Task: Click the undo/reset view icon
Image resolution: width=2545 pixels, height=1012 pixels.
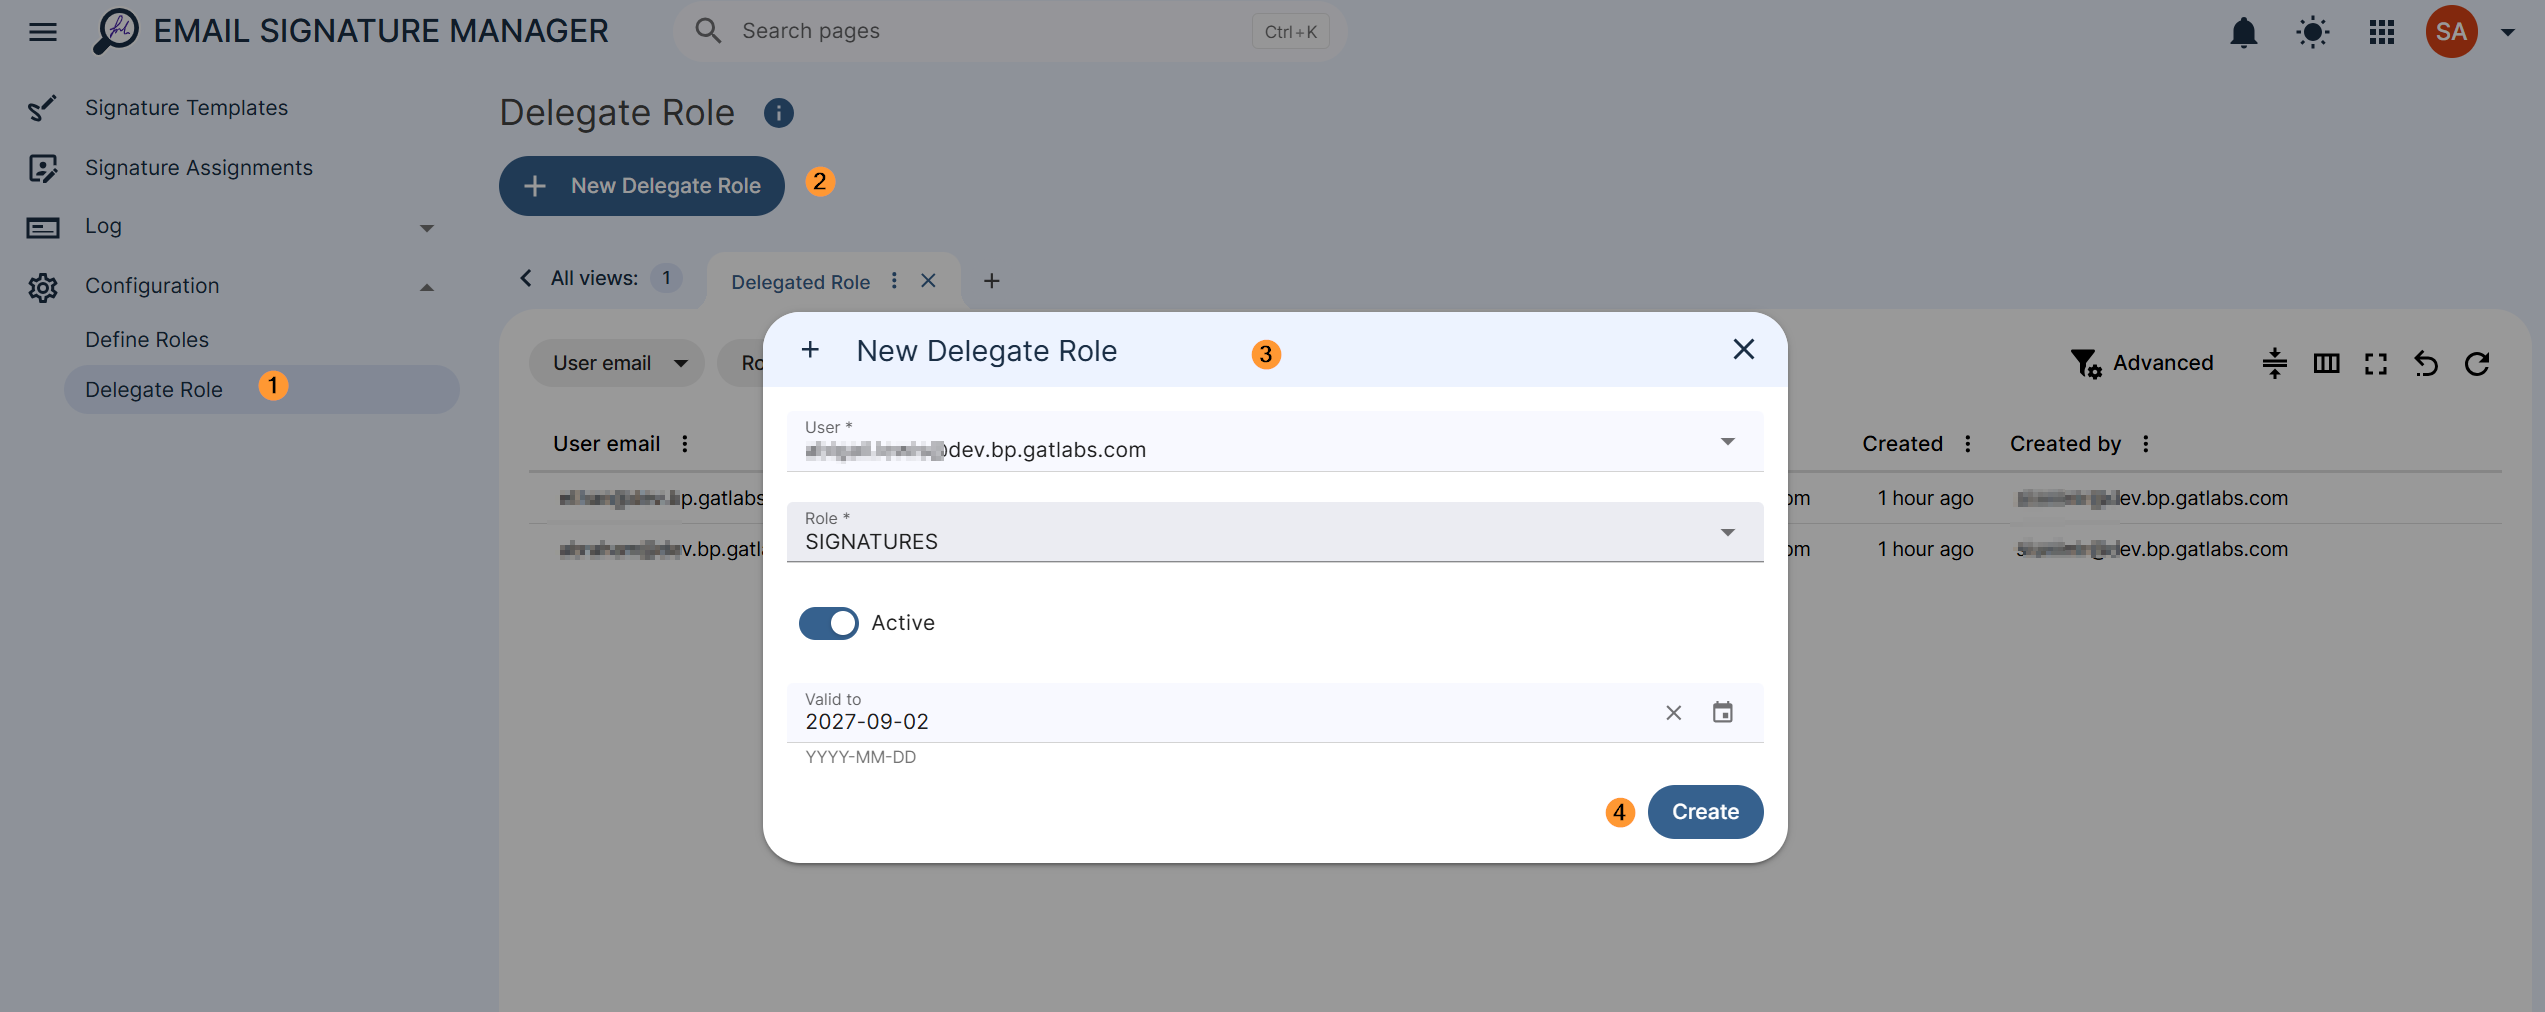Action: pyautogui.click(x=2426, y=363)
